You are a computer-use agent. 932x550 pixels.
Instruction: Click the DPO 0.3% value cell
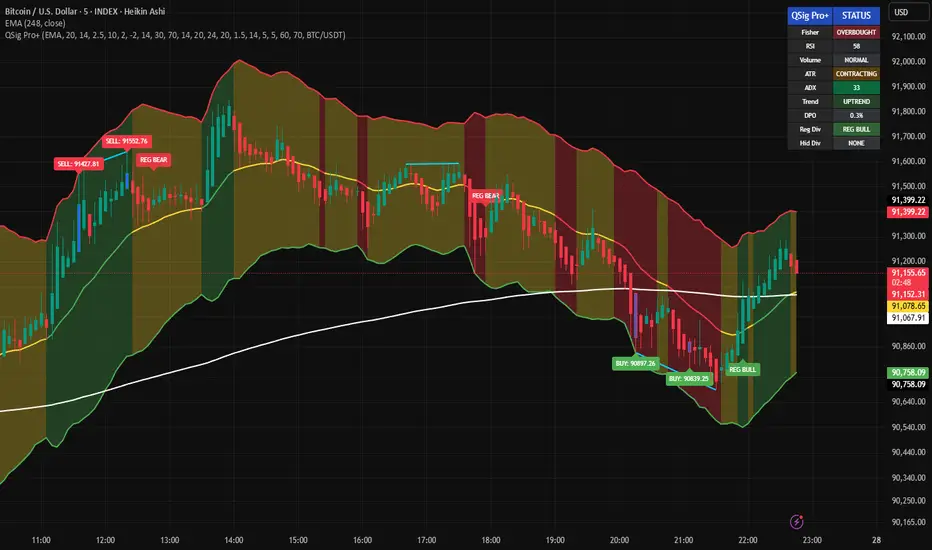pos(856,115)
